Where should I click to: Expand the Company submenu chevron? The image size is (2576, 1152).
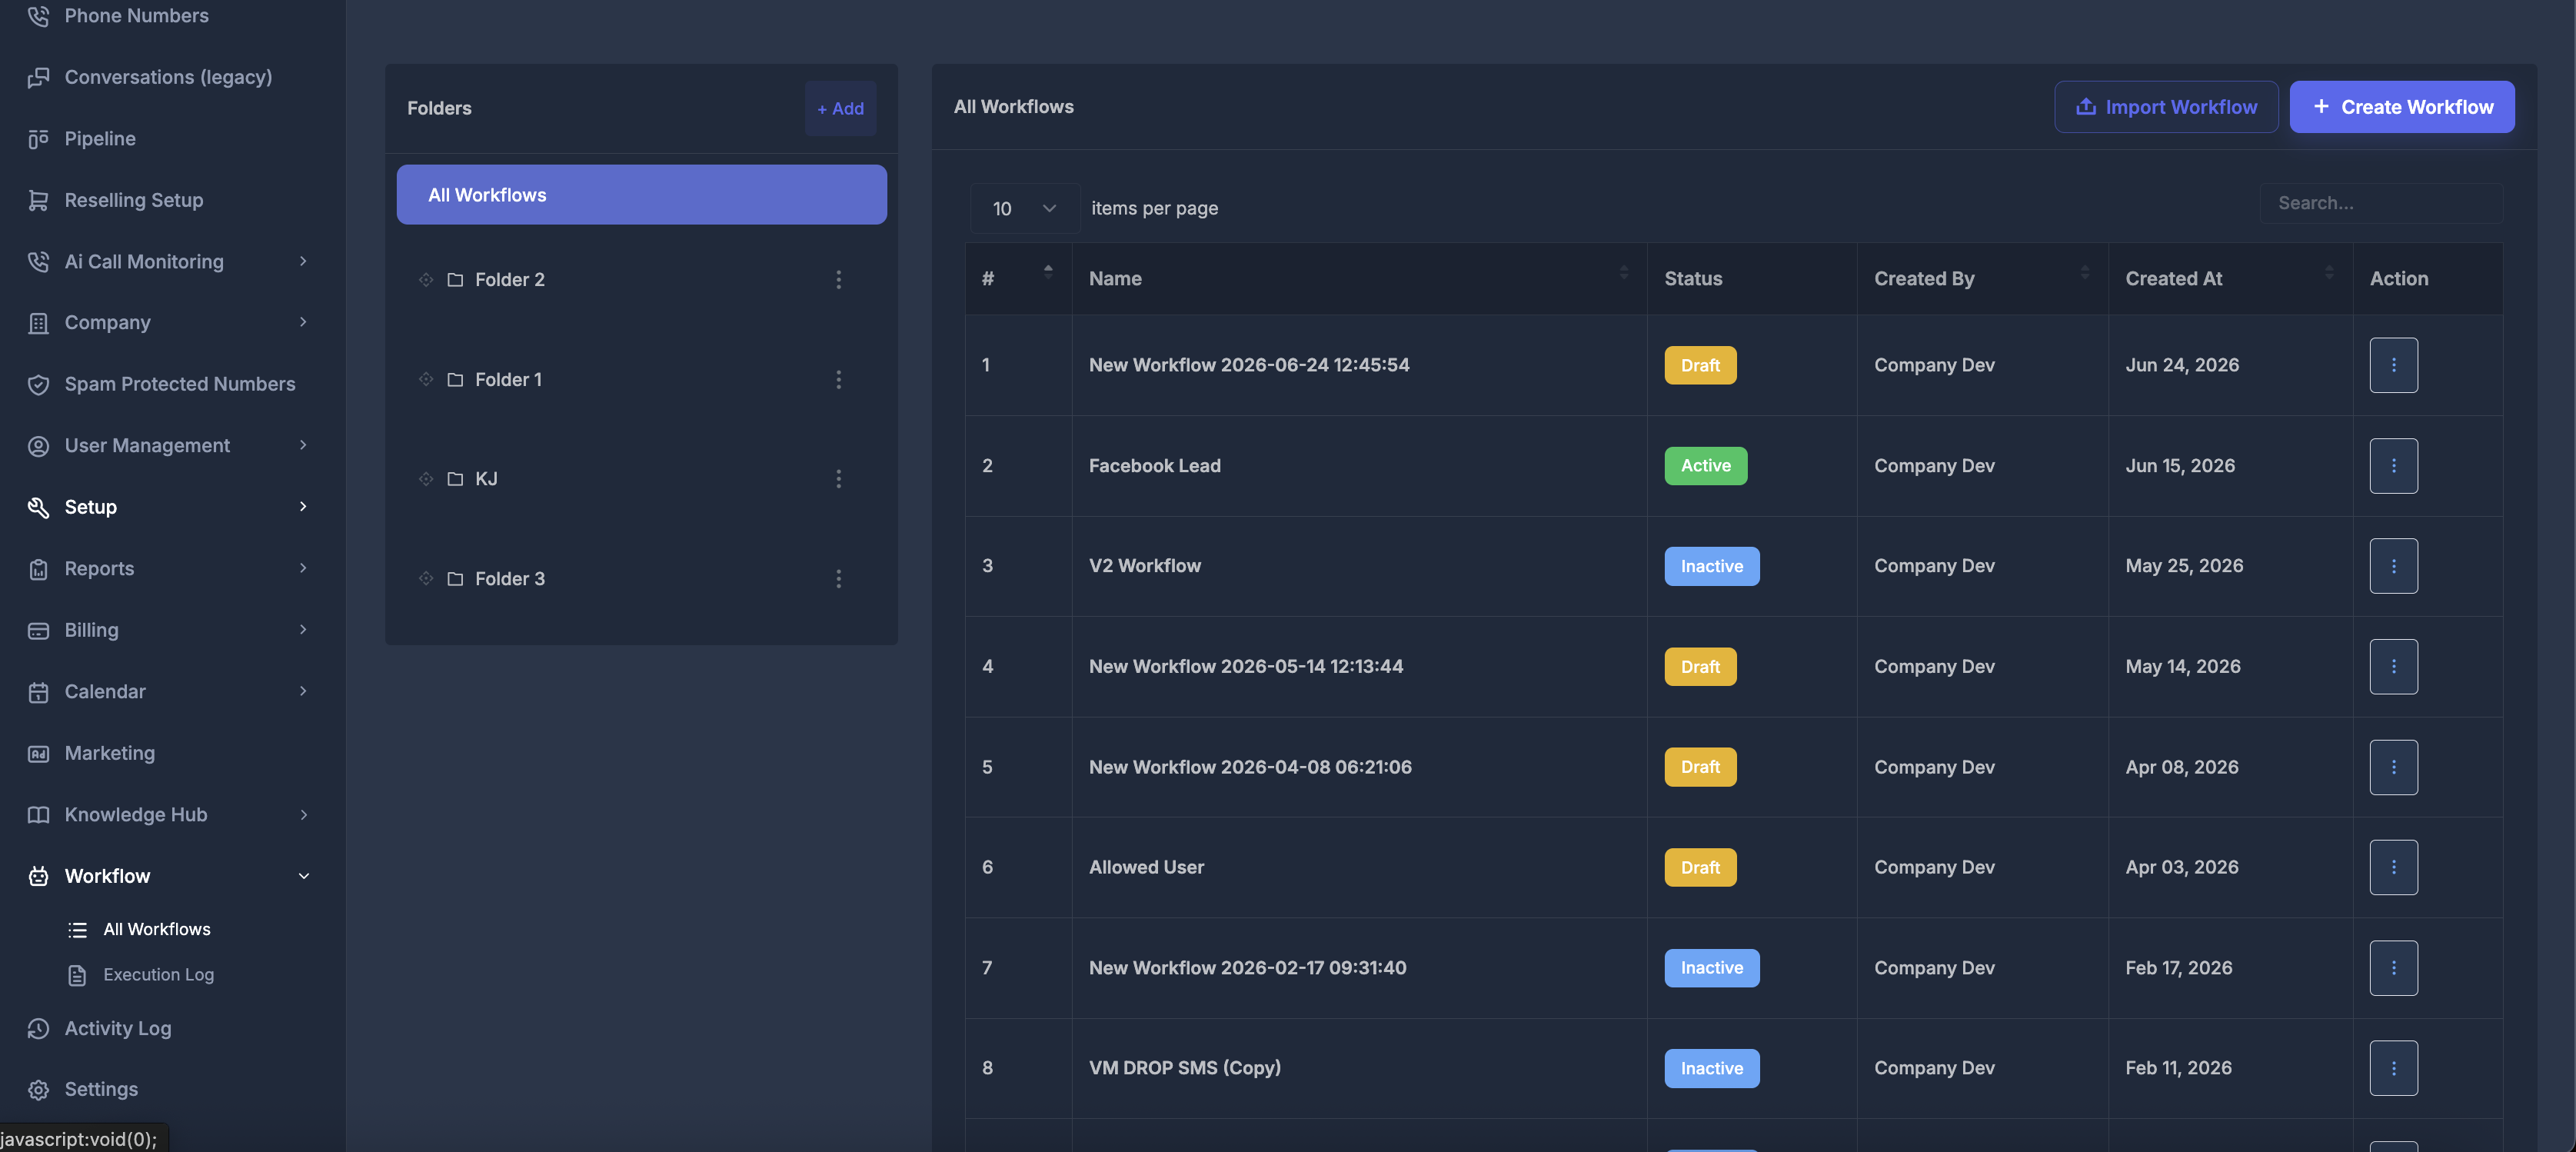pos(303,322)
